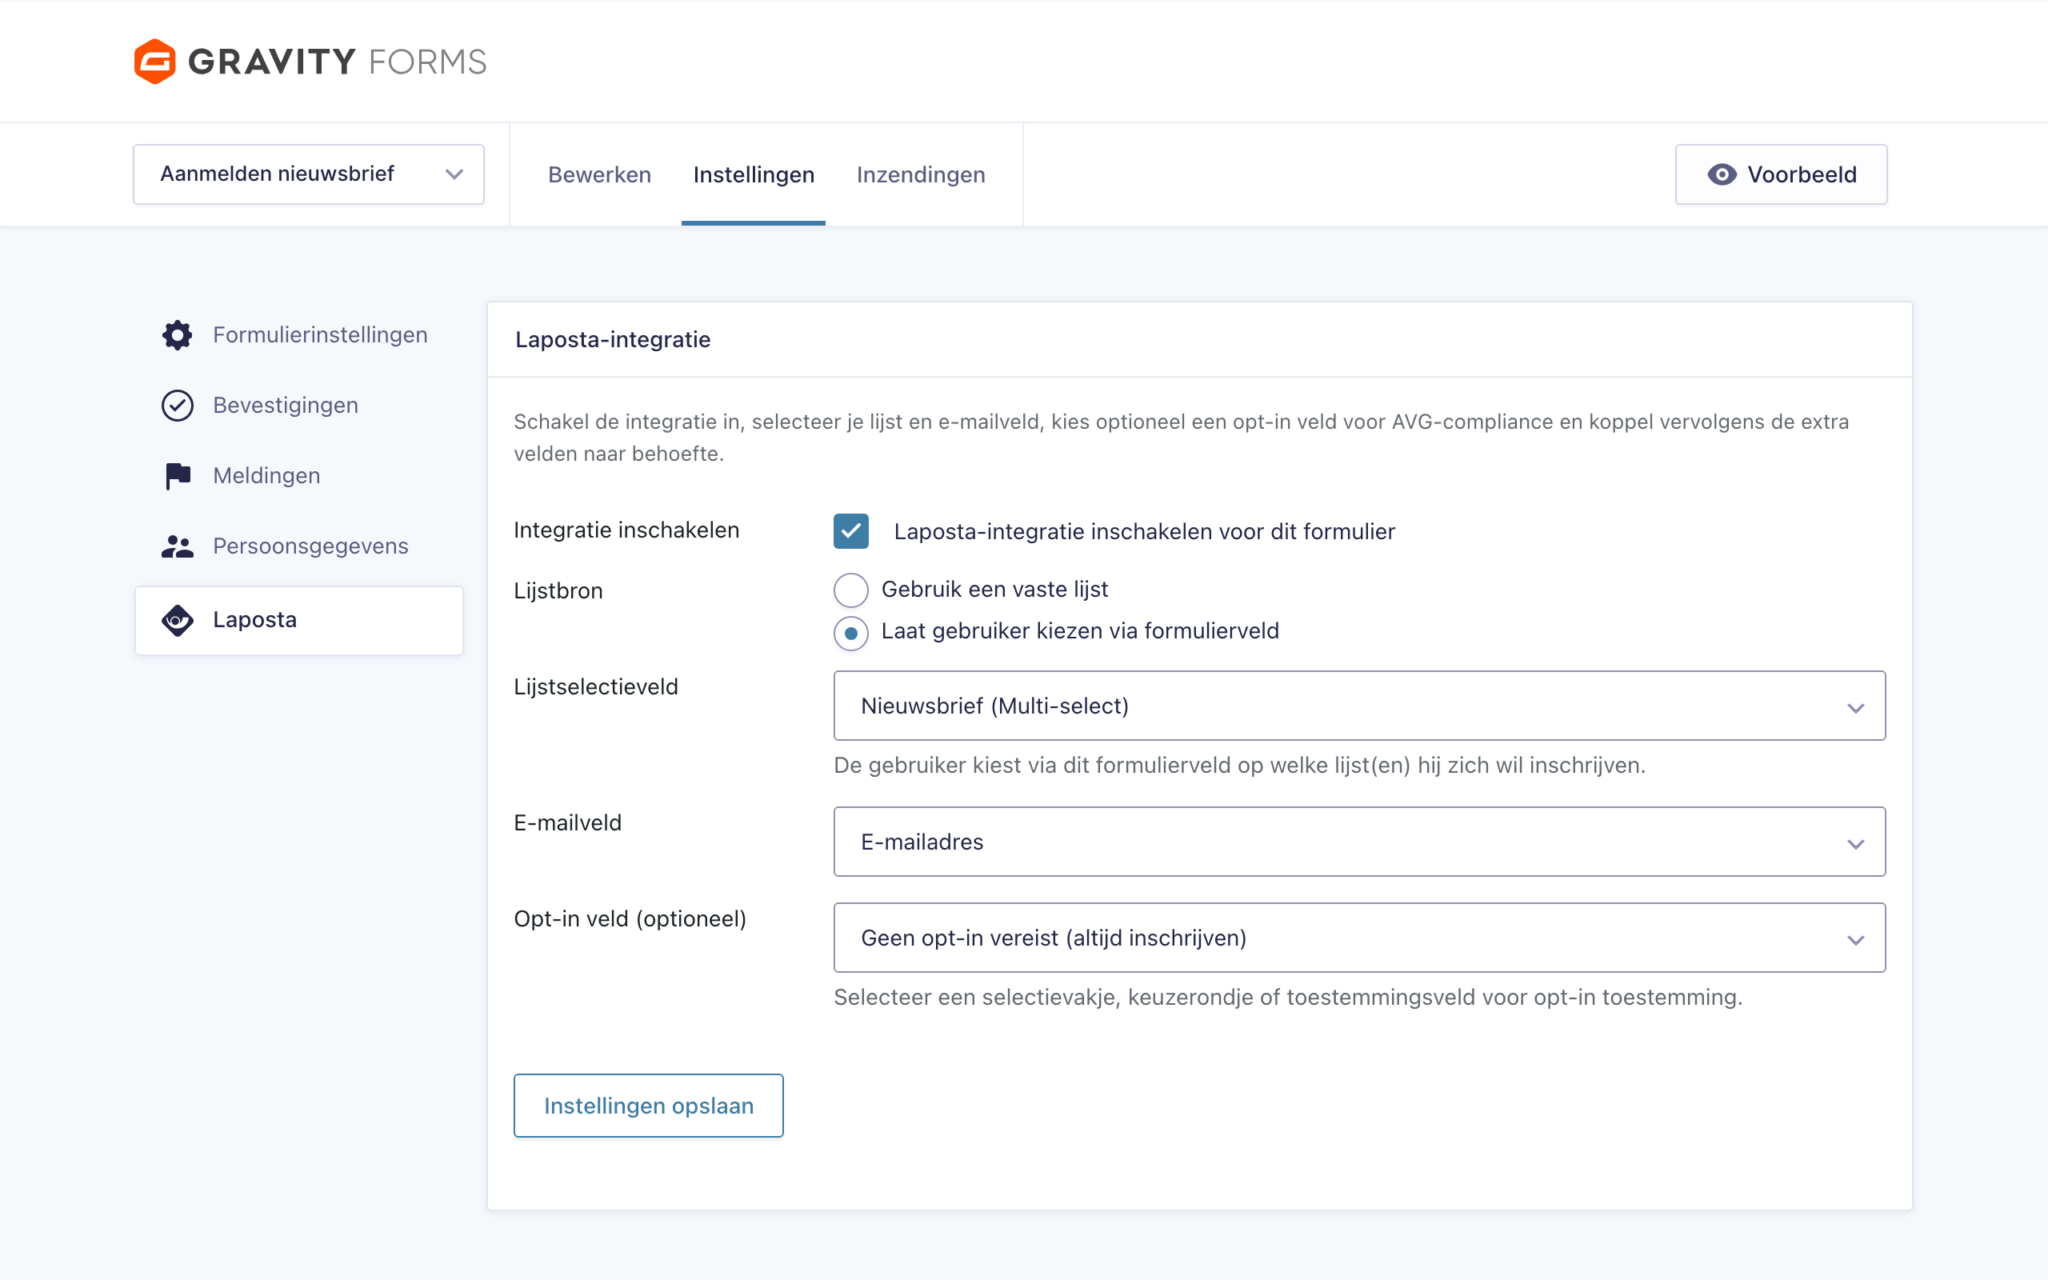Viewport: 2048px width, 1280px height.
Task: Click the flag icon for Meldingen
Action: 177,476
